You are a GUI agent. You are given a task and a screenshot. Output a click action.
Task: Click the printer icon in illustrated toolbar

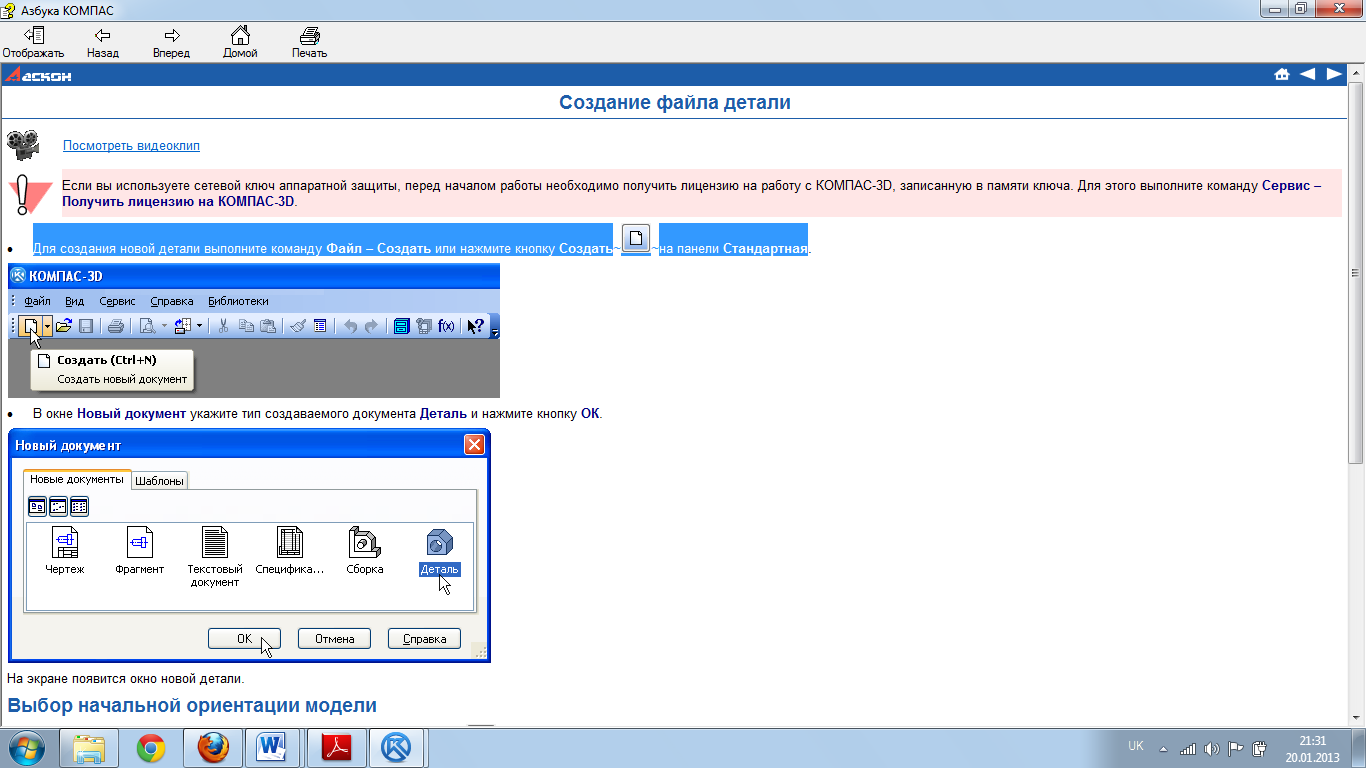[116, 326]
